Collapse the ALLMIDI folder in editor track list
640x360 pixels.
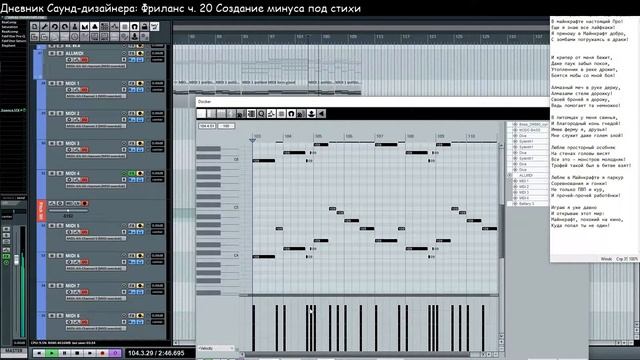pos(510,175)
